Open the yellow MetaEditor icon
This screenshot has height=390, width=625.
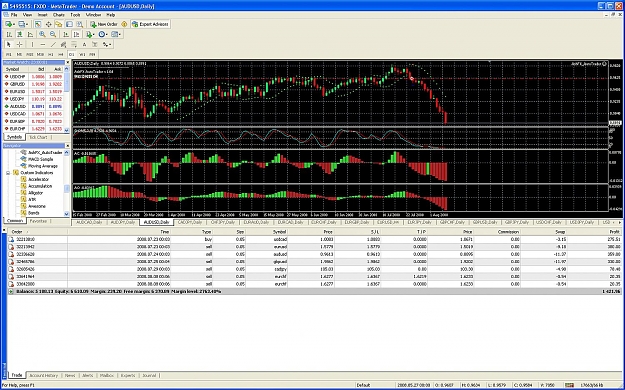(124, 24)
